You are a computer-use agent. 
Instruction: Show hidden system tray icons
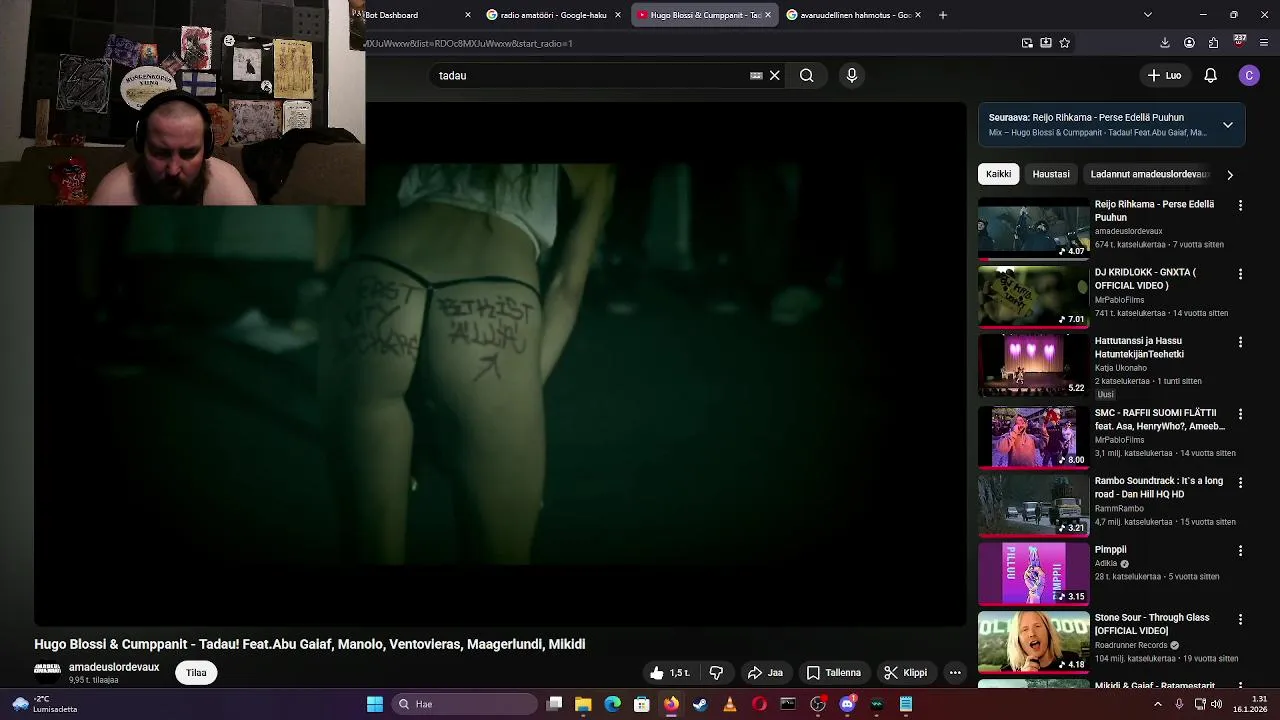click(x=1158, y=704)
